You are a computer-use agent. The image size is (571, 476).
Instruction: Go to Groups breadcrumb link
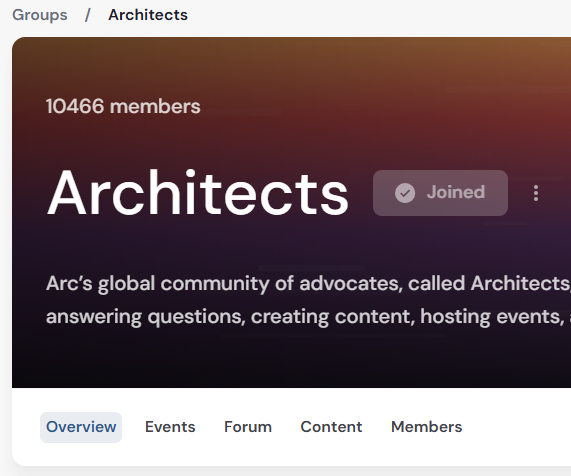coord(40,15)
